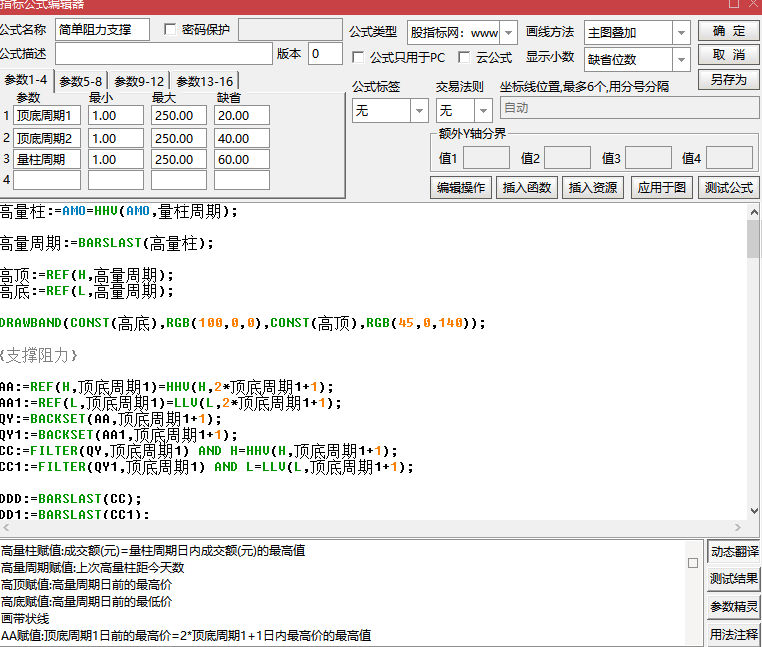Click the default value 20.00 field

tap(242, 116)
